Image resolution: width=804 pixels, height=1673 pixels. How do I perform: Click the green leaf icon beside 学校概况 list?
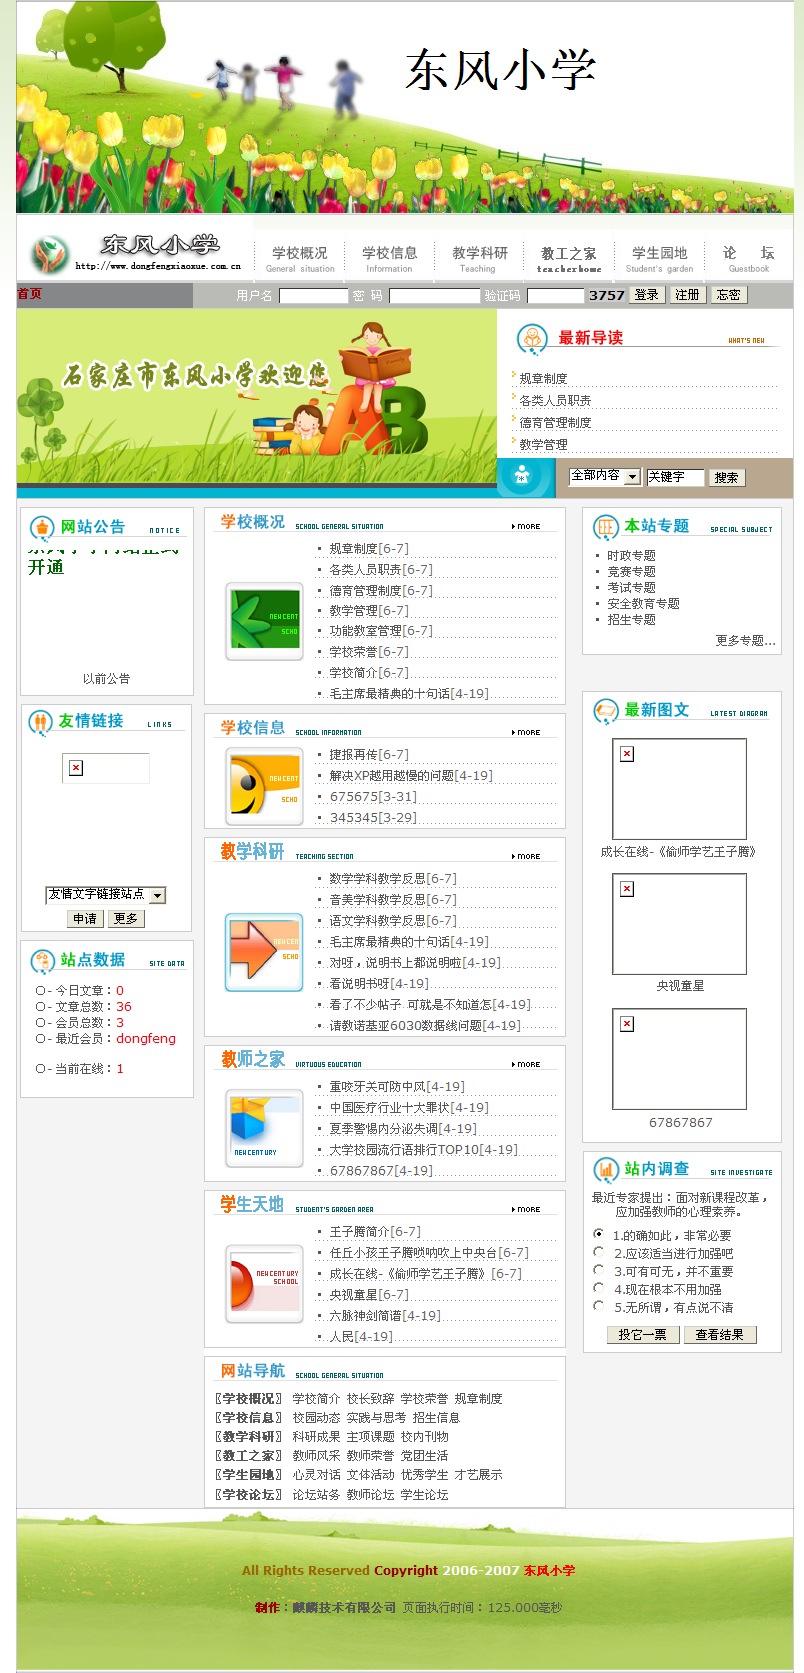coord(264,621)
